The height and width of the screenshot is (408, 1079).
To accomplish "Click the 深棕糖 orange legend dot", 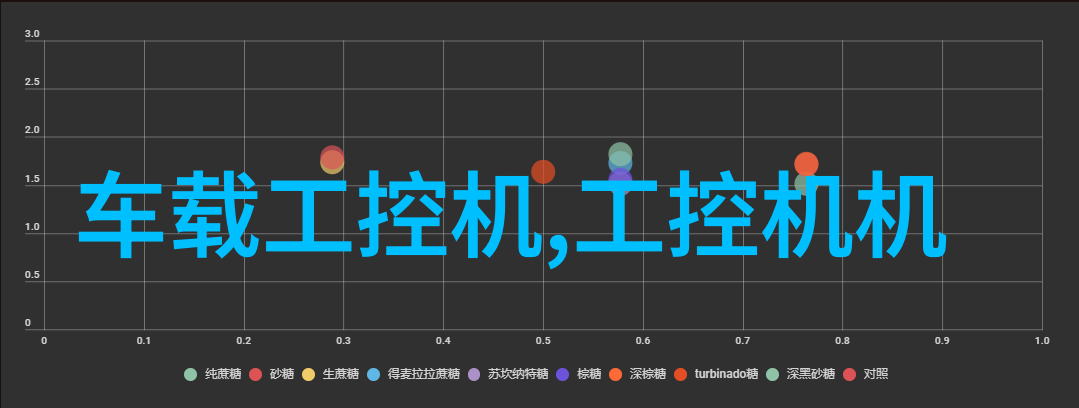I will [615, 374].
